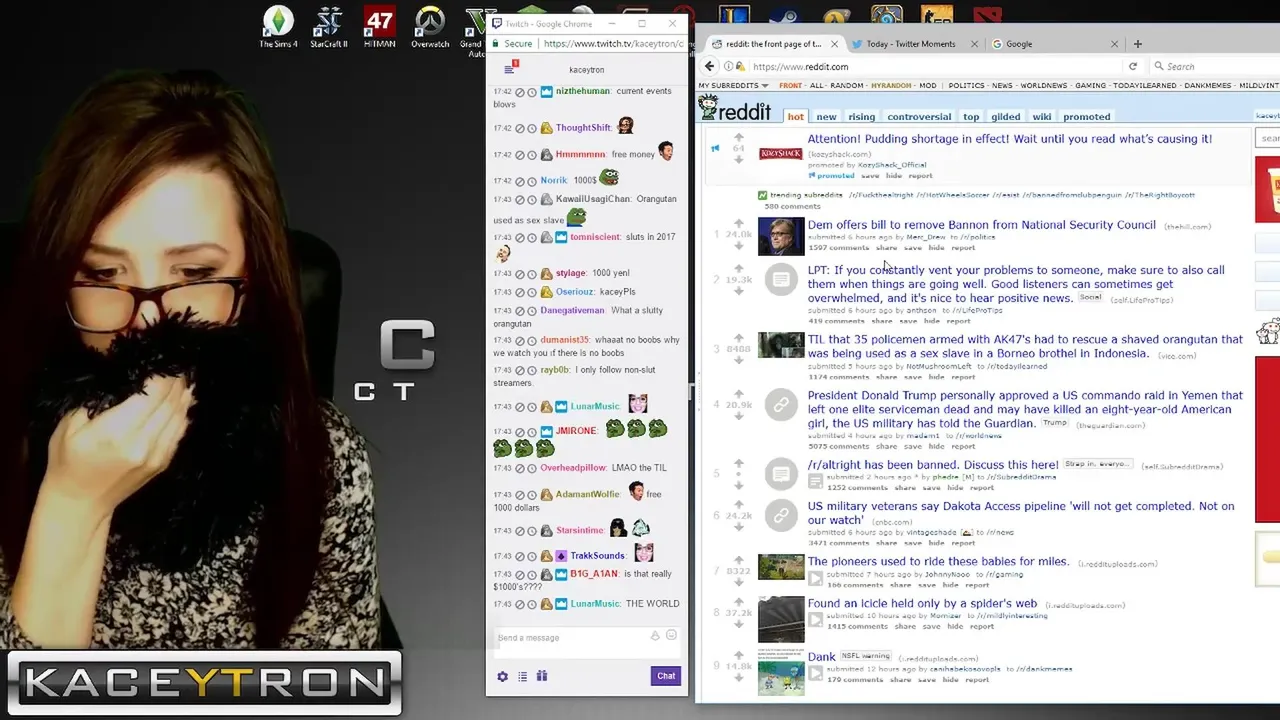
Task: Open the RANDOM link in subreddit bar
Action: [846, 86]
